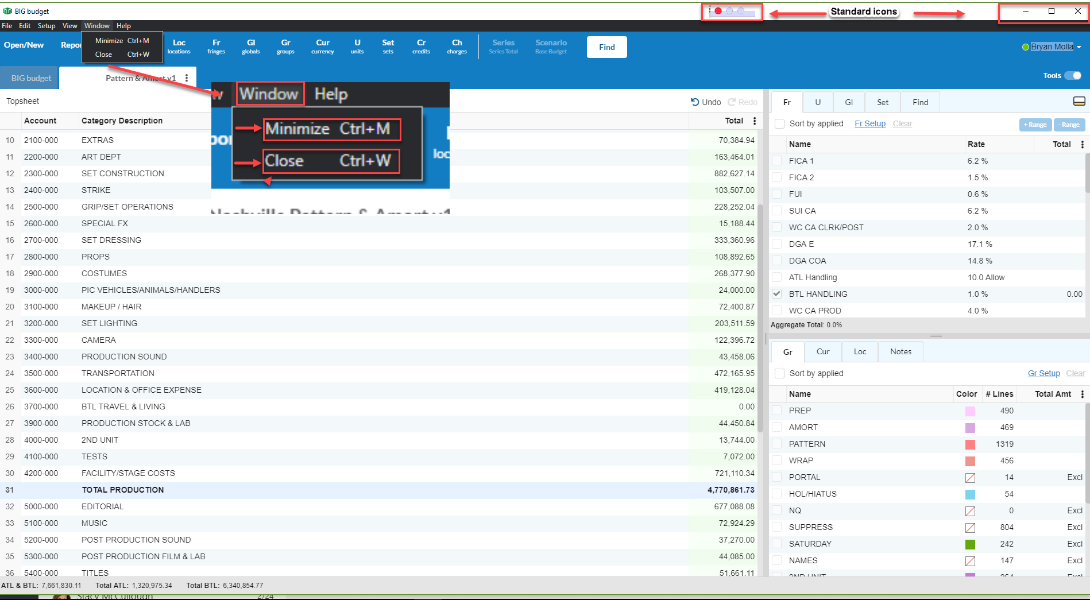Click Open/New in the toolbar

click(x=24, y=45)
